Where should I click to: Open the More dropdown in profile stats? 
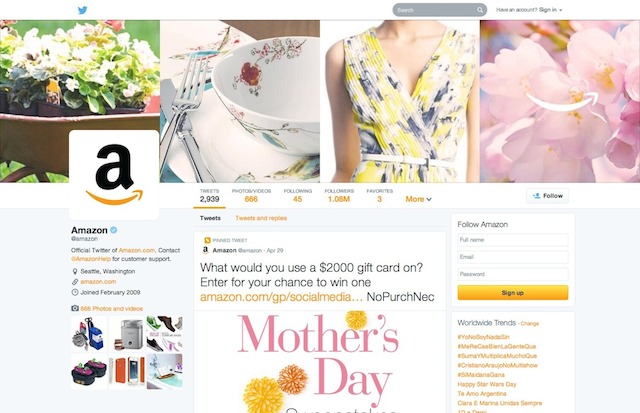pos(418,199)
